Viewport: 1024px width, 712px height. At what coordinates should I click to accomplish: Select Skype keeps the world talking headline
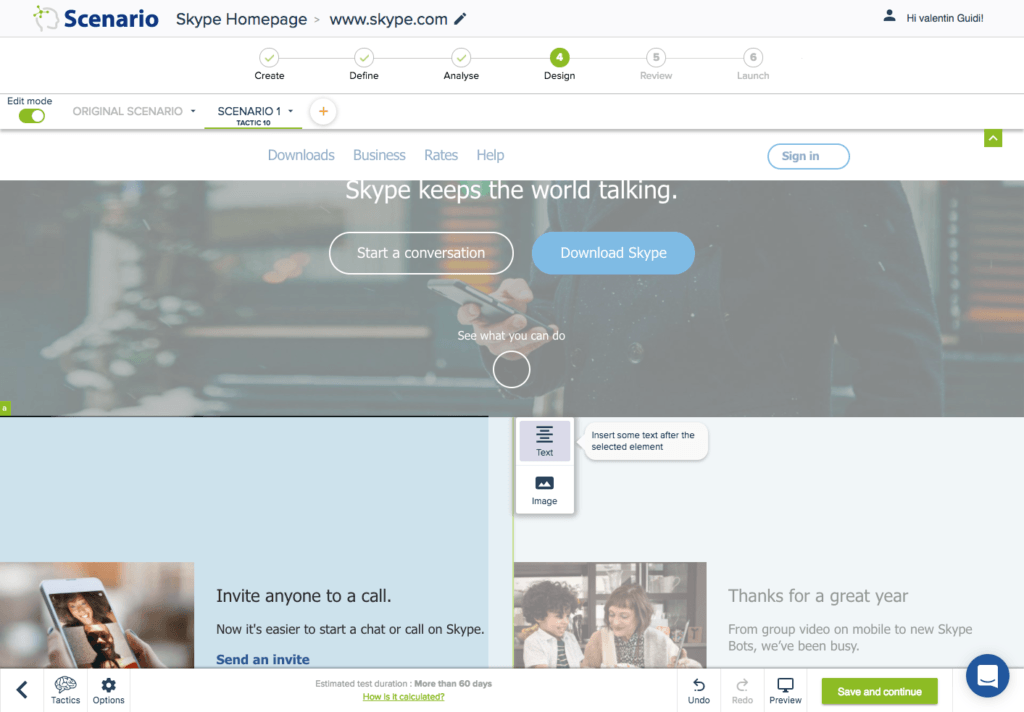(x=511, y=190)
